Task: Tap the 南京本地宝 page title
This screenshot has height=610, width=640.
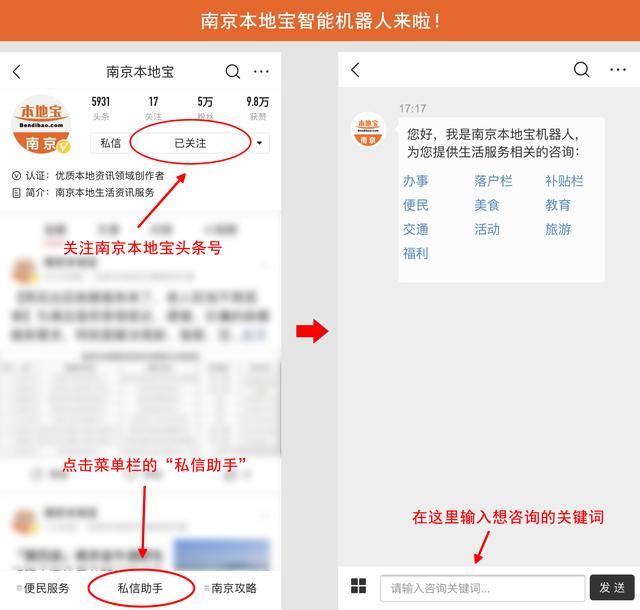Action: (140, 72)
